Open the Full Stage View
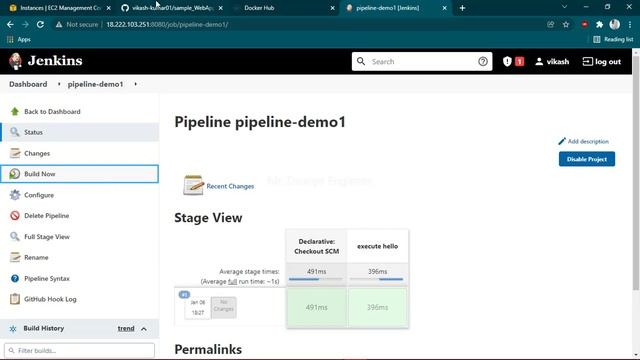Viewport: 640px width, 360px height. click(47, 237)
